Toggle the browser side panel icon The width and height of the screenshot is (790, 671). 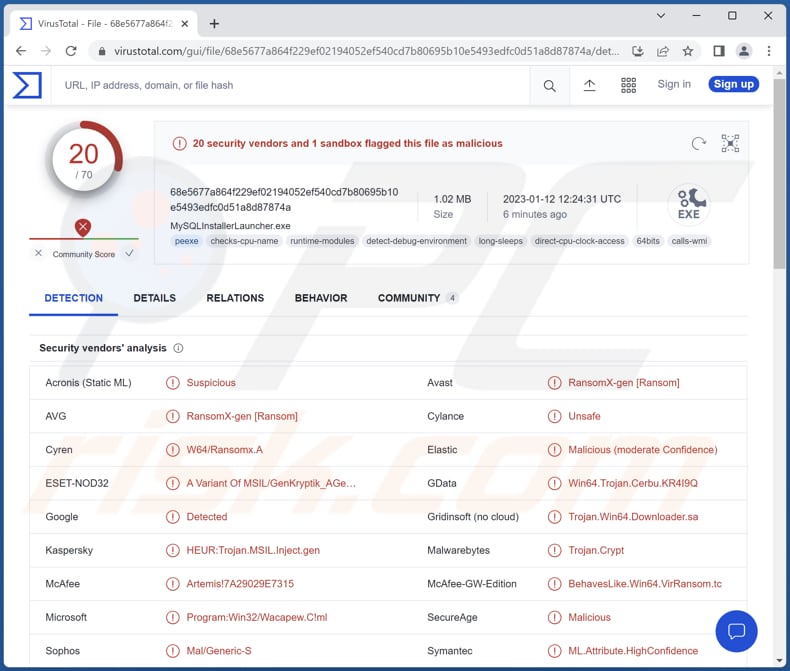719,51
